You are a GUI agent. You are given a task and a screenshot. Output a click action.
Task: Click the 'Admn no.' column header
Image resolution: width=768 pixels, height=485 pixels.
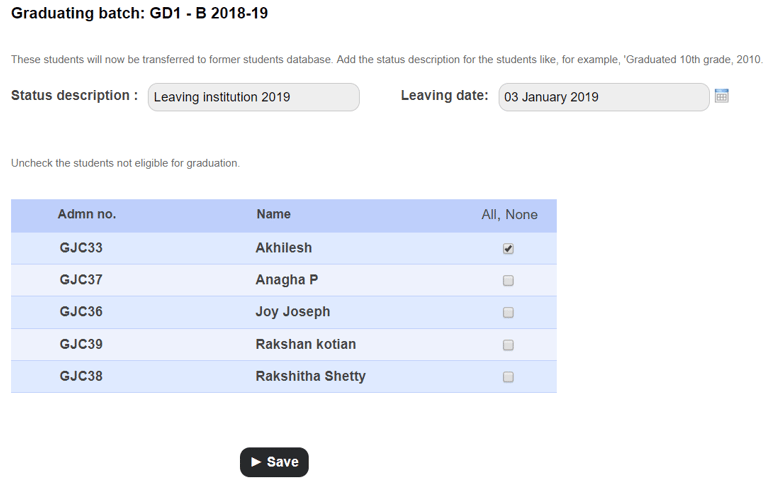pyautogui.click(x=87, y=214)
